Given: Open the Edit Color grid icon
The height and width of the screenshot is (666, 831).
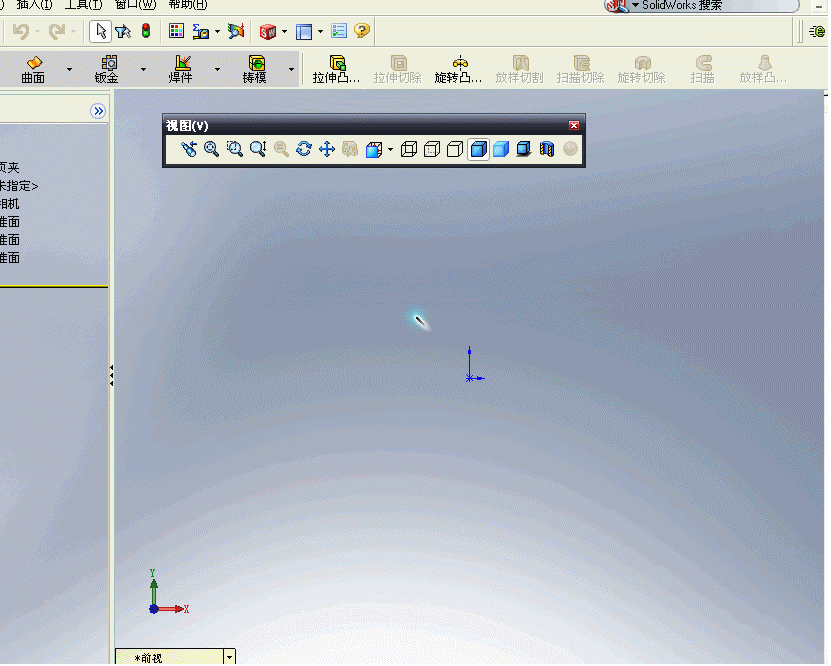Looking at the screenshot, I should coord(176,31).
